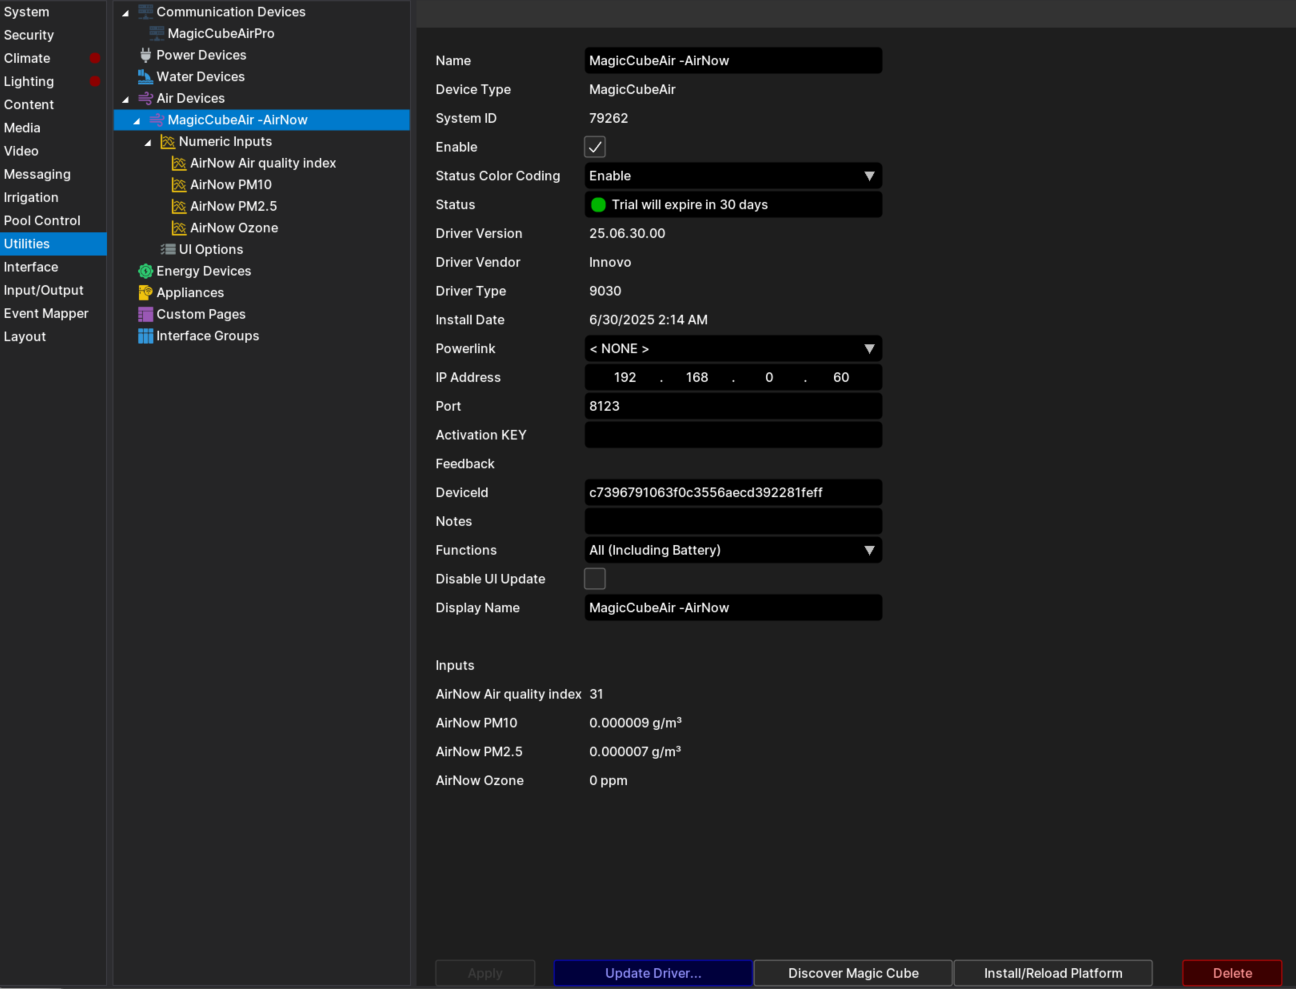1296x989 pixels.
Task: Open the Input/Output section
Action: pos(53,290)
